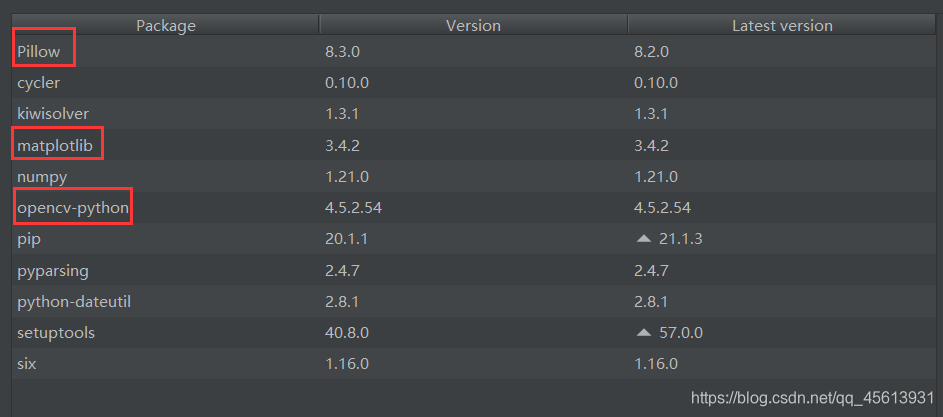Select the cycler package row
Screen dimensions: 943x417
click(474, 82)
